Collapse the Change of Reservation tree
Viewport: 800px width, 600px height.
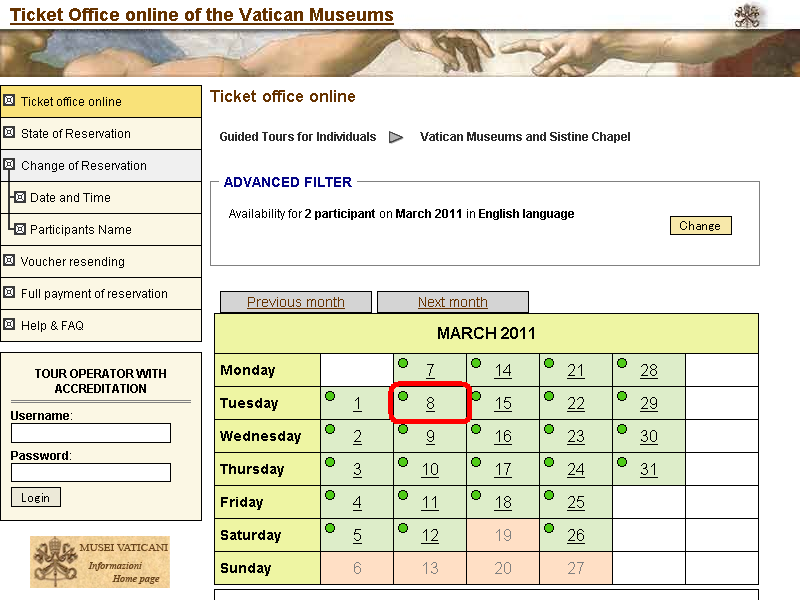[x=9, y=164]
